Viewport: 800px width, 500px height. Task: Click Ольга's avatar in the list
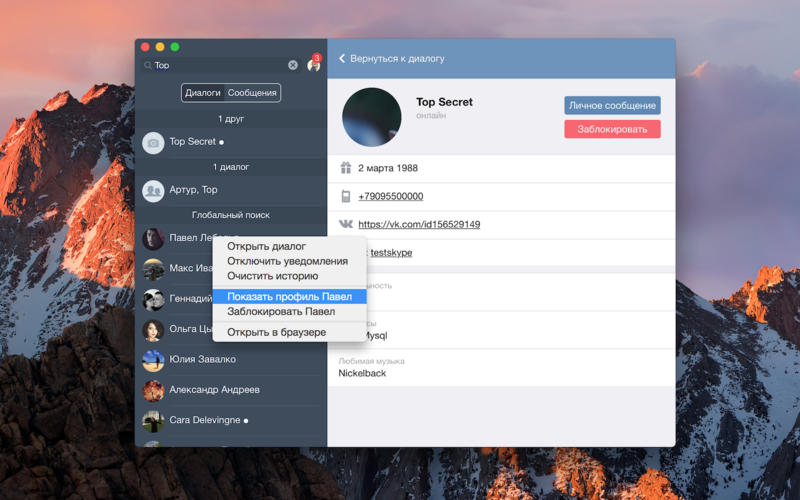pyautogui.click(x=153, y=330)
